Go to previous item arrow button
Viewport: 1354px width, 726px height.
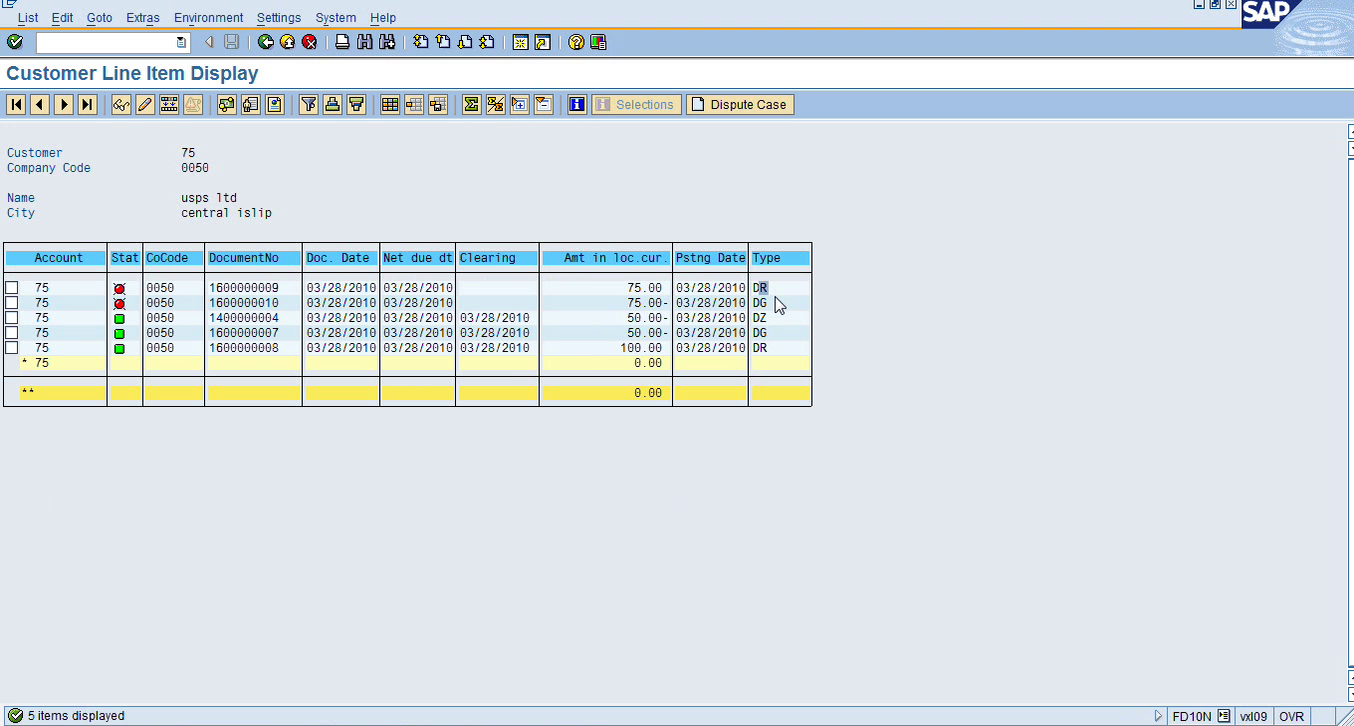[40, 104]
